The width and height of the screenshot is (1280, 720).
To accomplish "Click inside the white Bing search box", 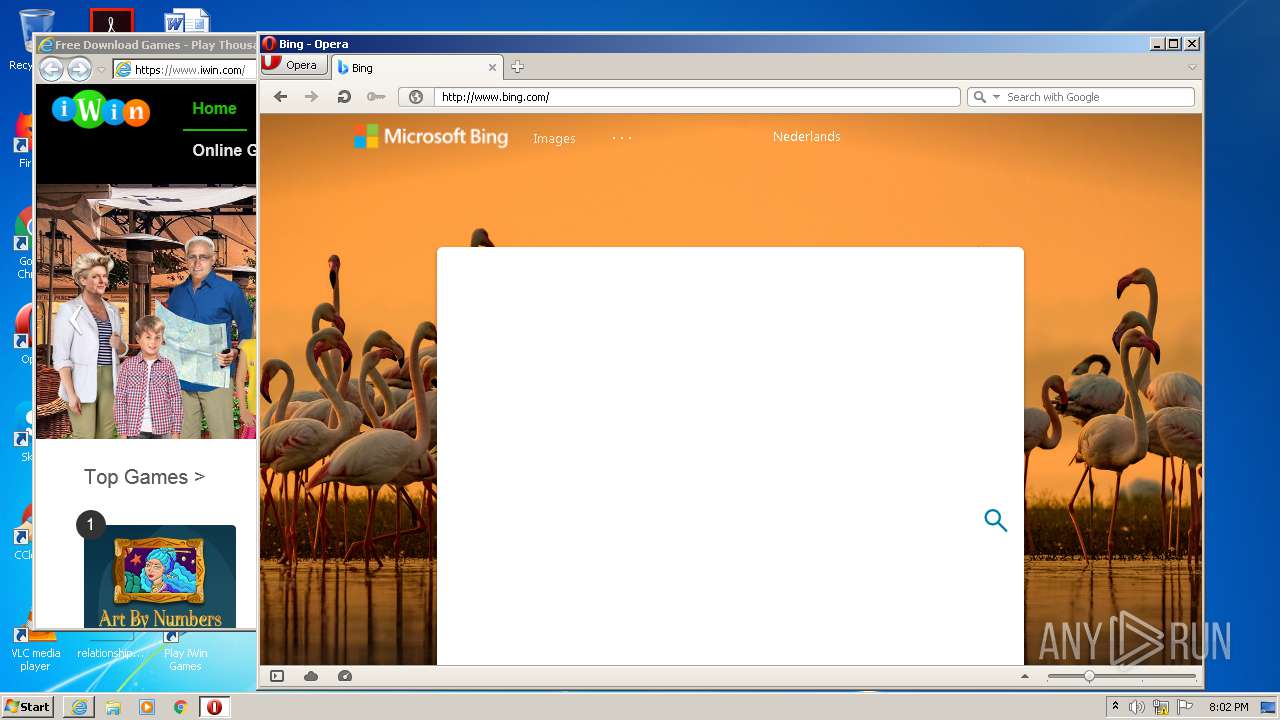I will pos(730,455).
